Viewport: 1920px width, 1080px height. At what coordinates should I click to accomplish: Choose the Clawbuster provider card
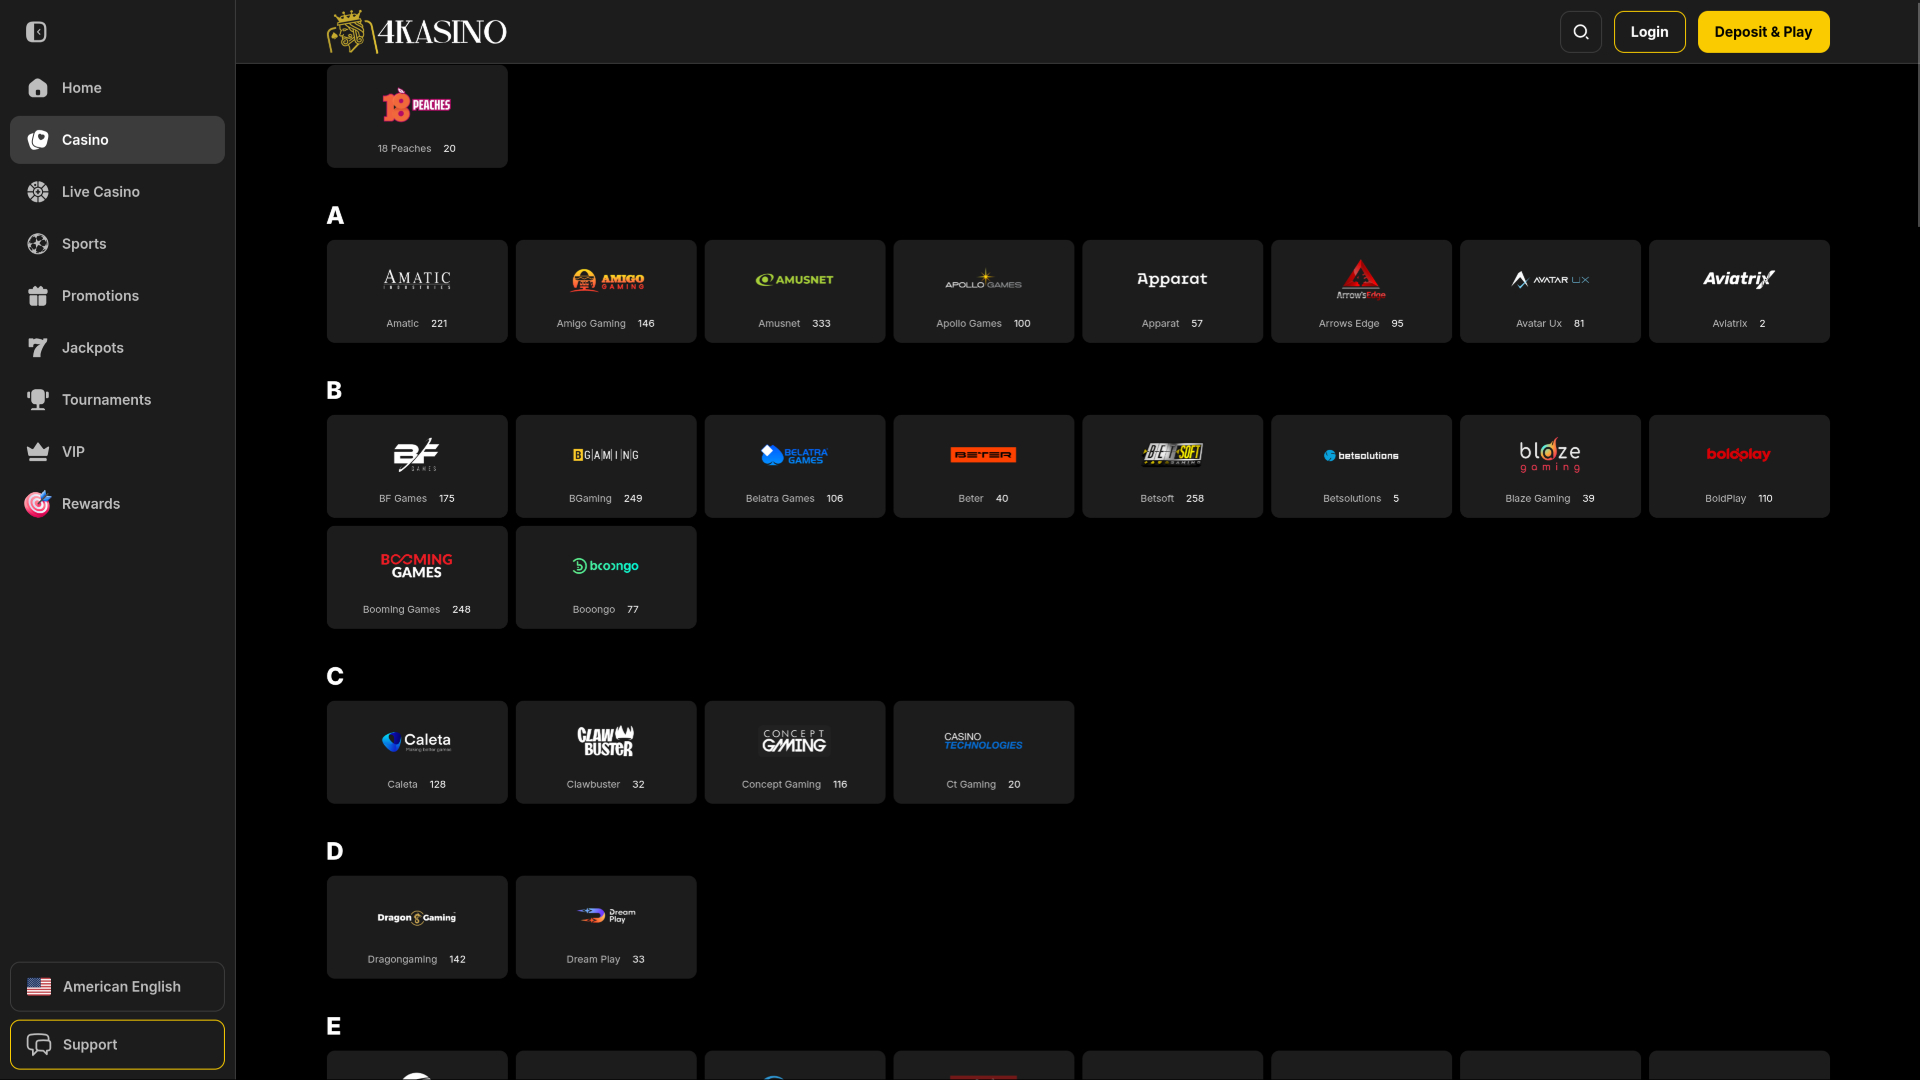click(x=606, y=752)
